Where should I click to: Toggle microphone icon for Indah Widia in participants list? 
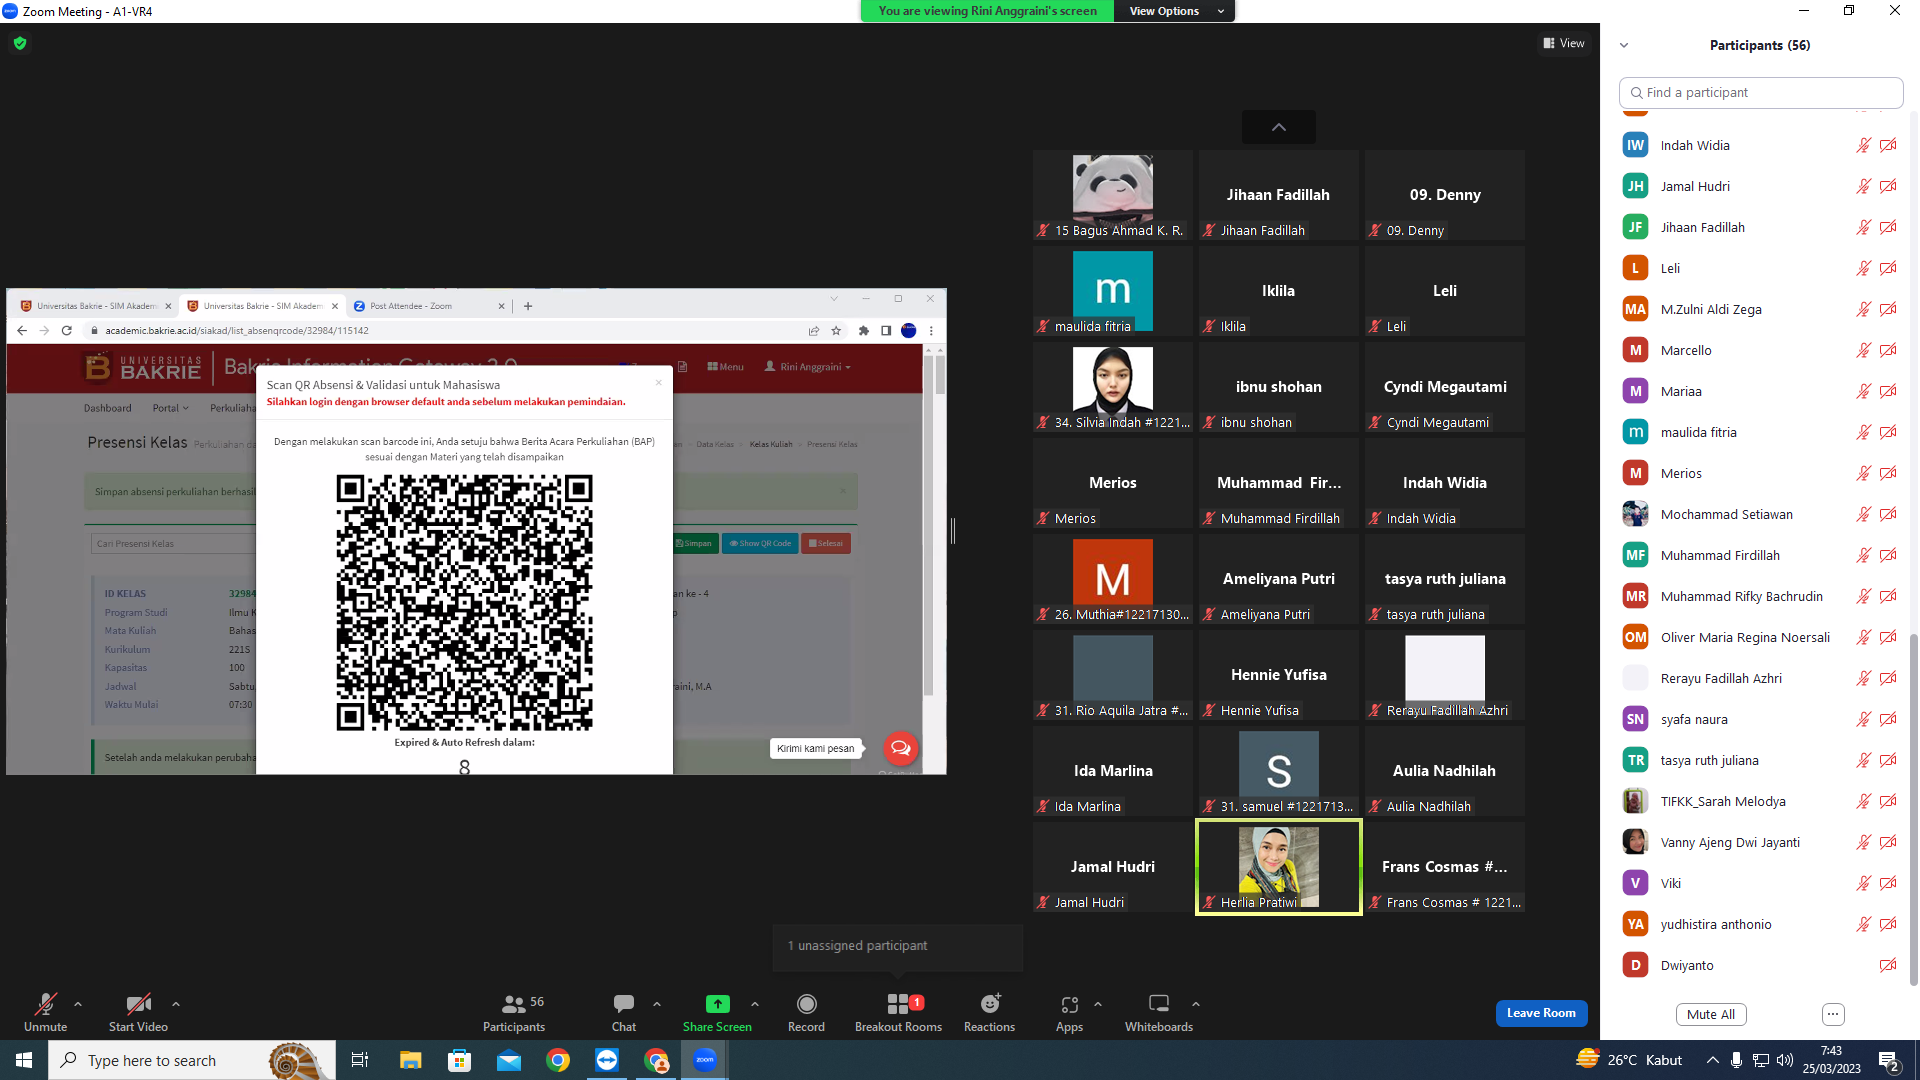pyautogui.click(x=1863, y=145)
